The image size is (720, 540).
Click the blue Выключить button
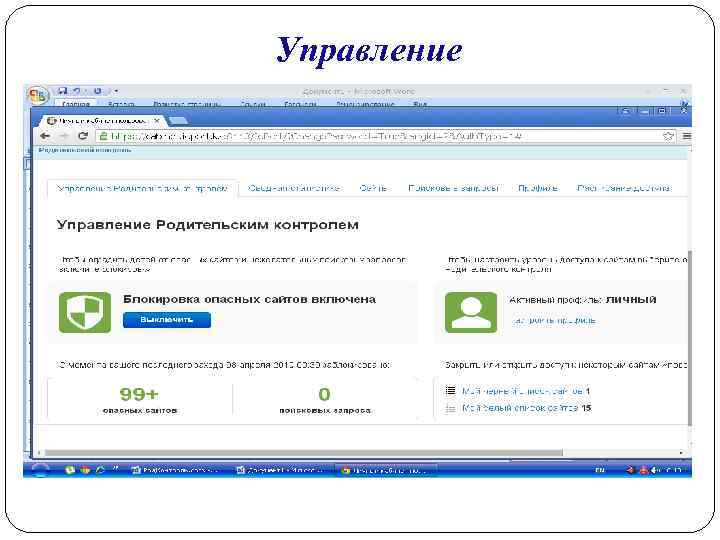(167, 320)
